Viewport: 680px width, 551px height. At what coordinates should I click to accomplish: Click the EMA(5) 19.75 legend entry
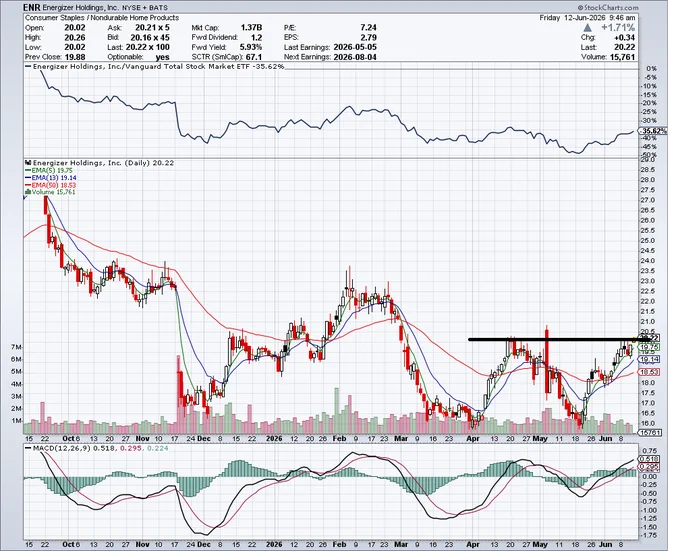(x=48, y=171)
